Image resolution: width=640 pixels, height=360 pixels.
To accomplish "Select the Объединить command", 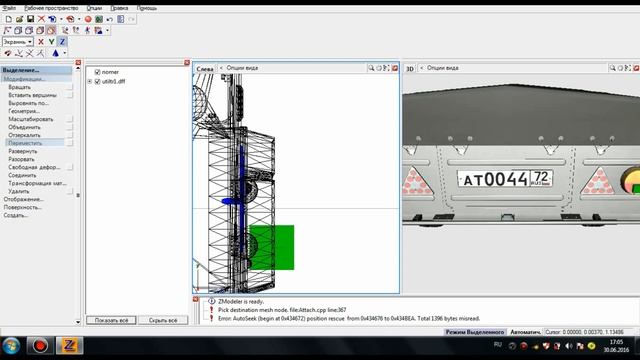I will (x=24, y=127).
